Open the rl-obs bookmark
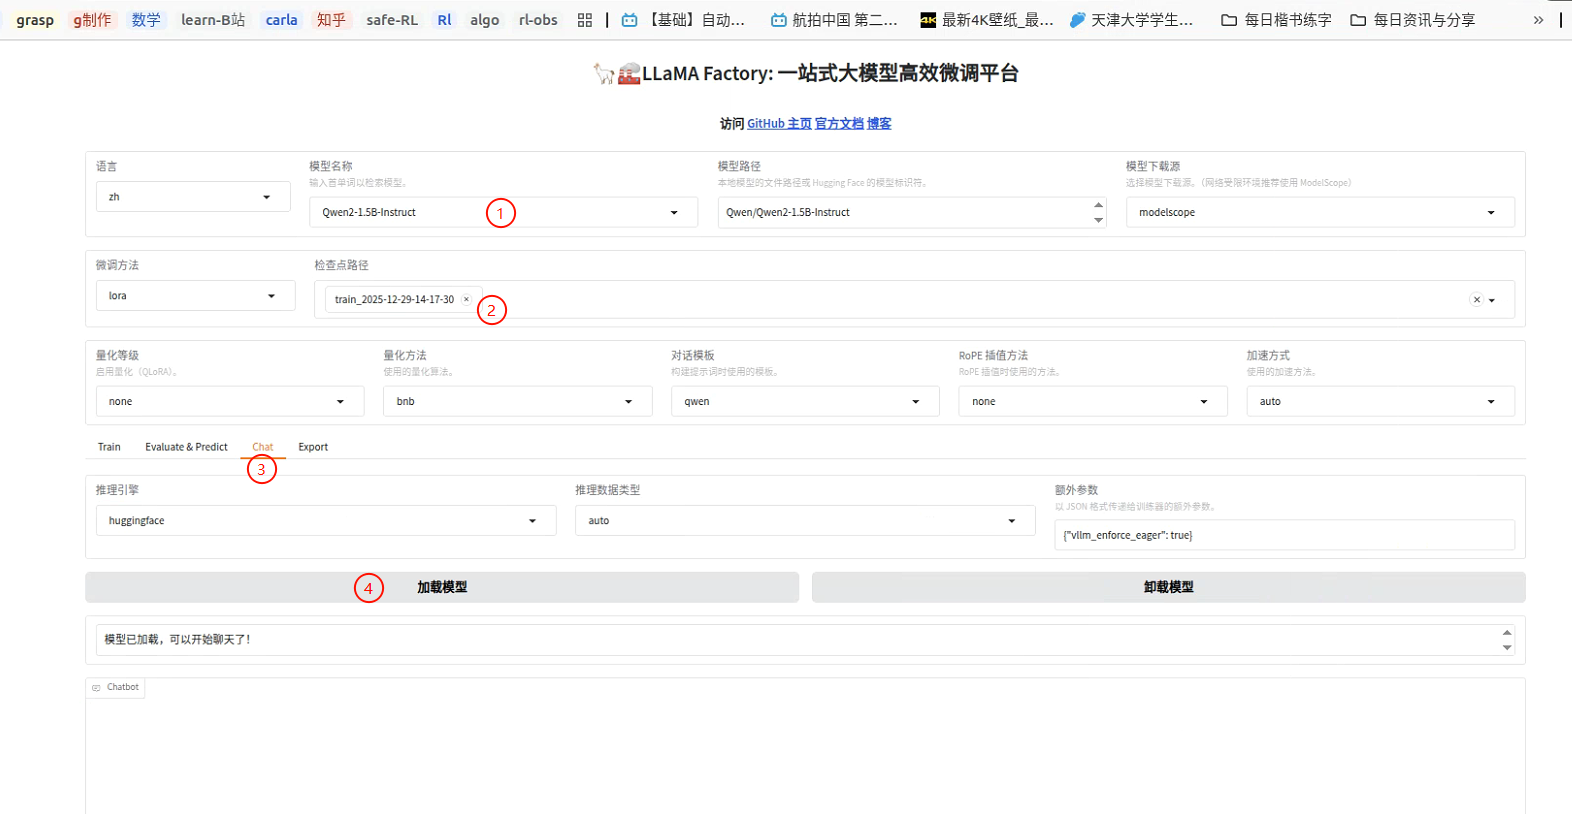Viewport: 1572px width, 814px height. point(538,20)
